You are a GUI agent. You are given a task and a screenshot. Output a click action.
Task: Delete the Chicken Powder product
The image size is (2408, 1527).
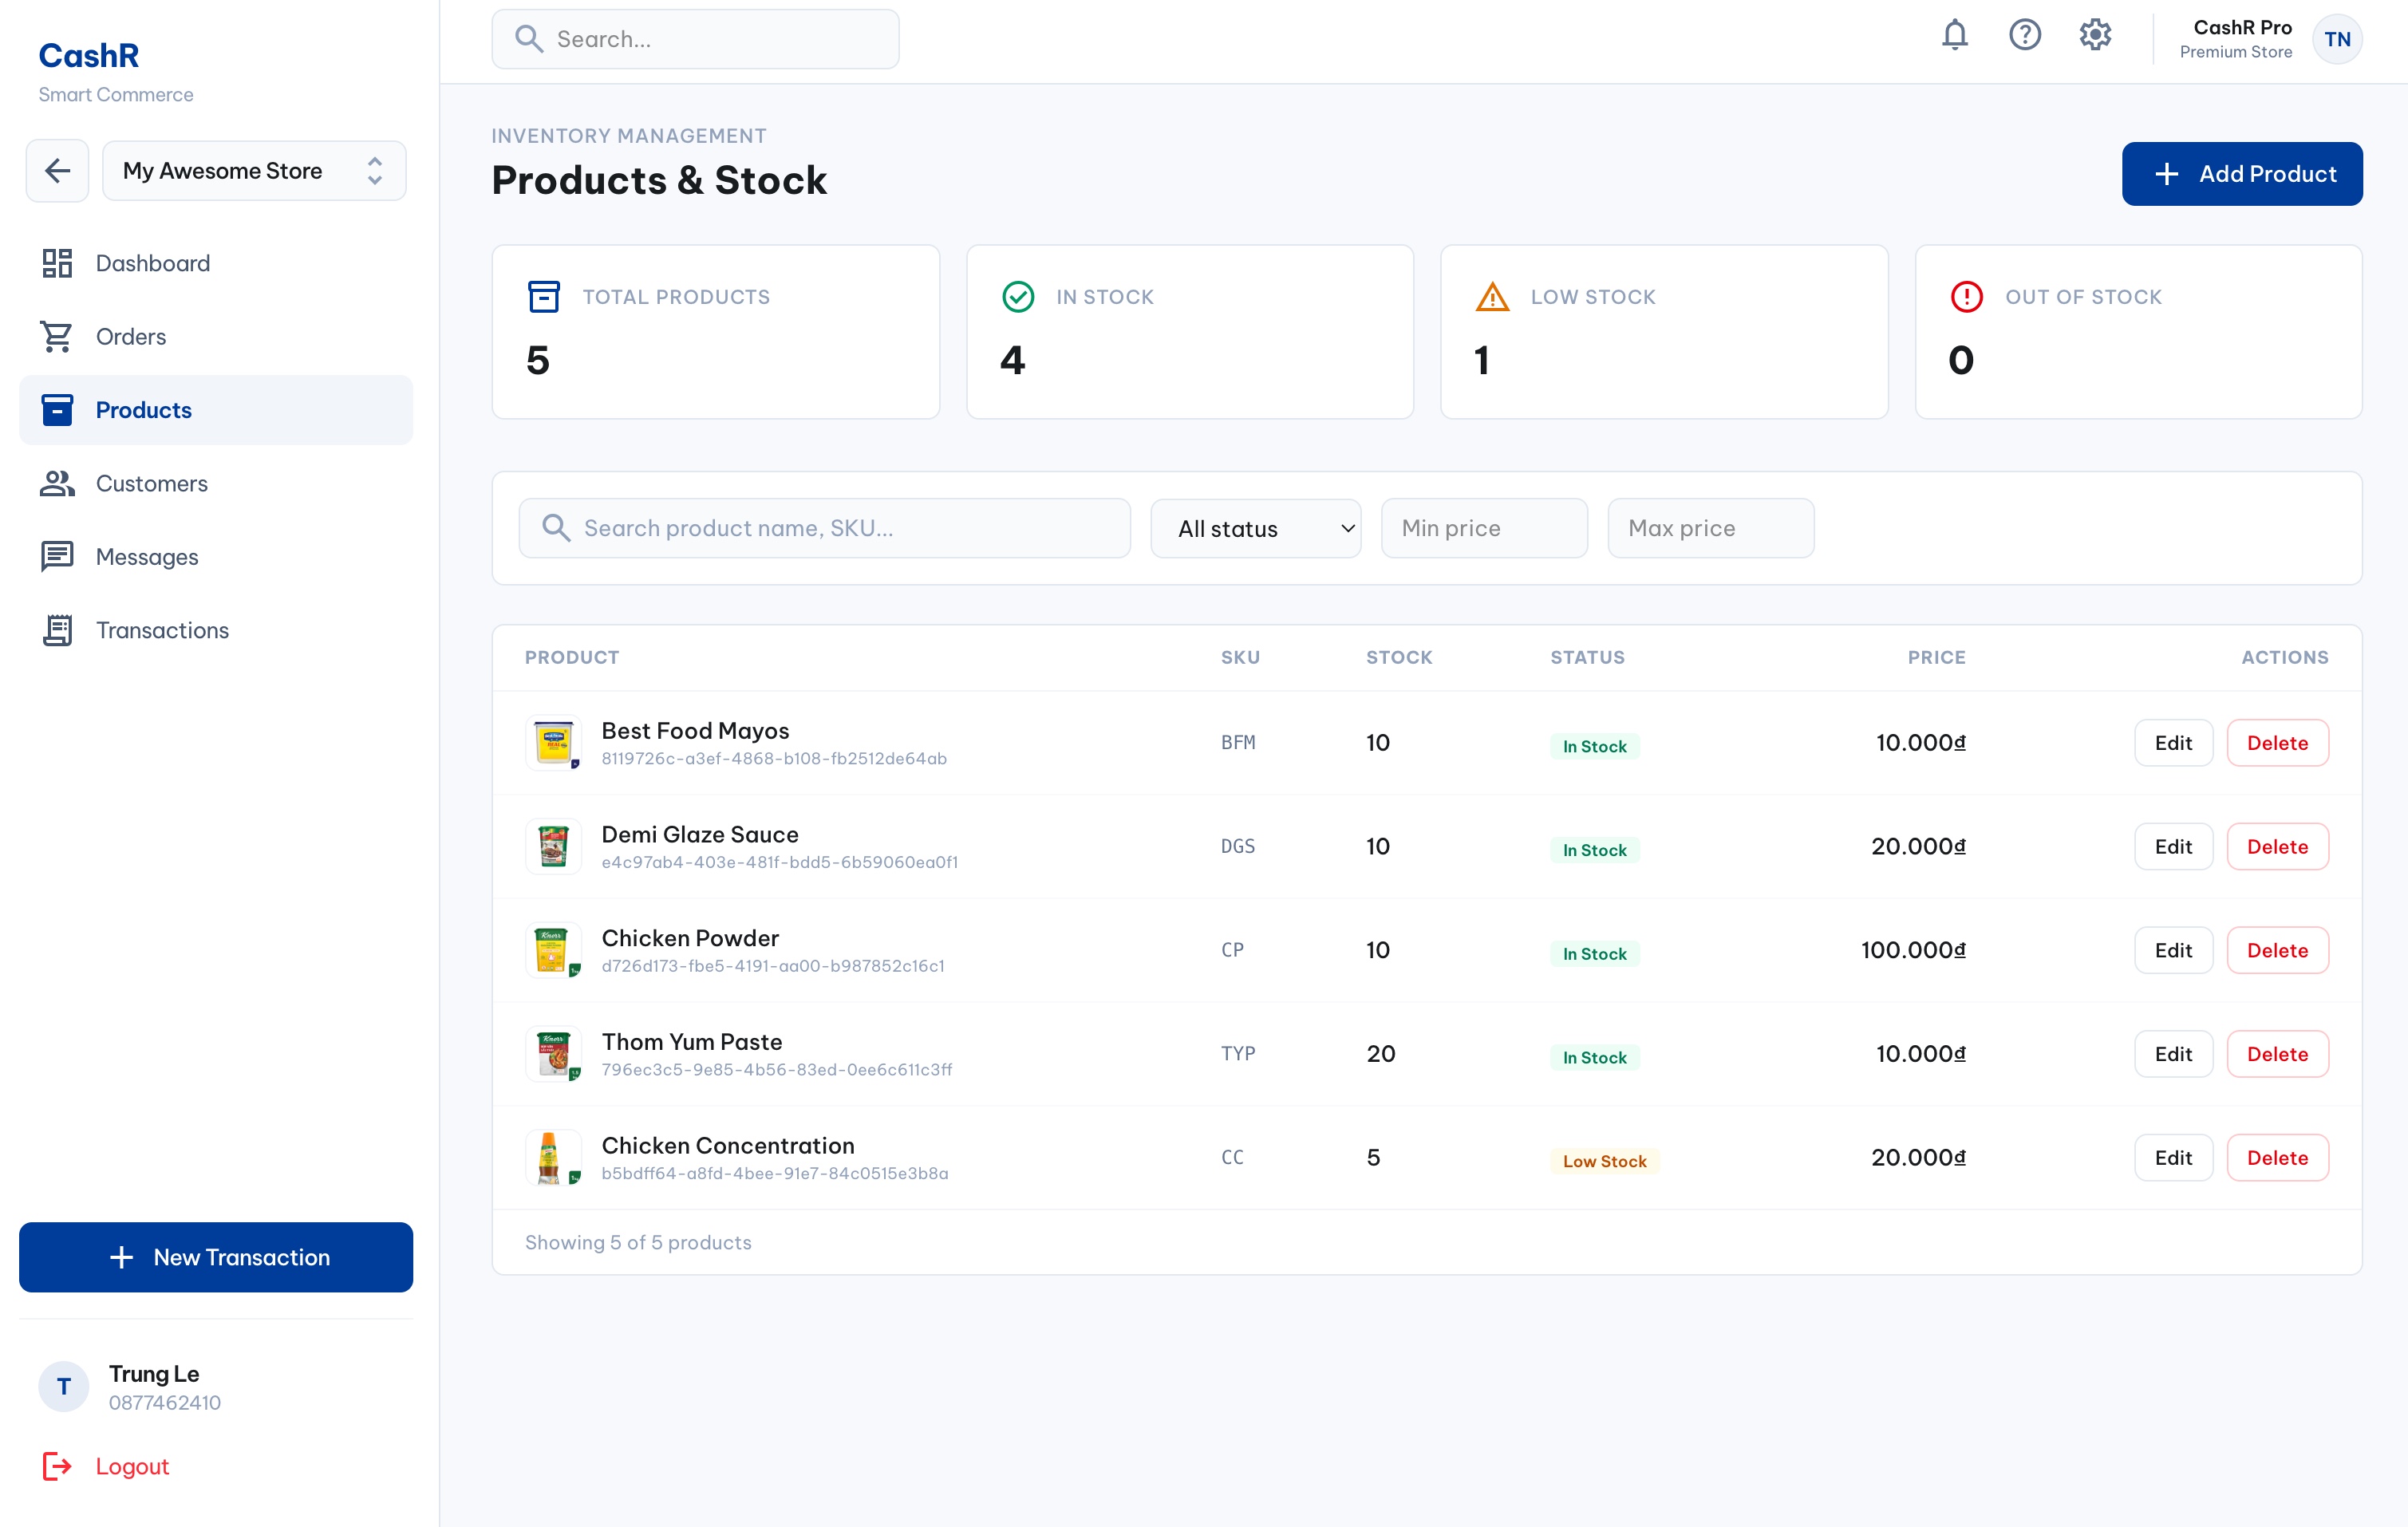[x=2277, y=950]
